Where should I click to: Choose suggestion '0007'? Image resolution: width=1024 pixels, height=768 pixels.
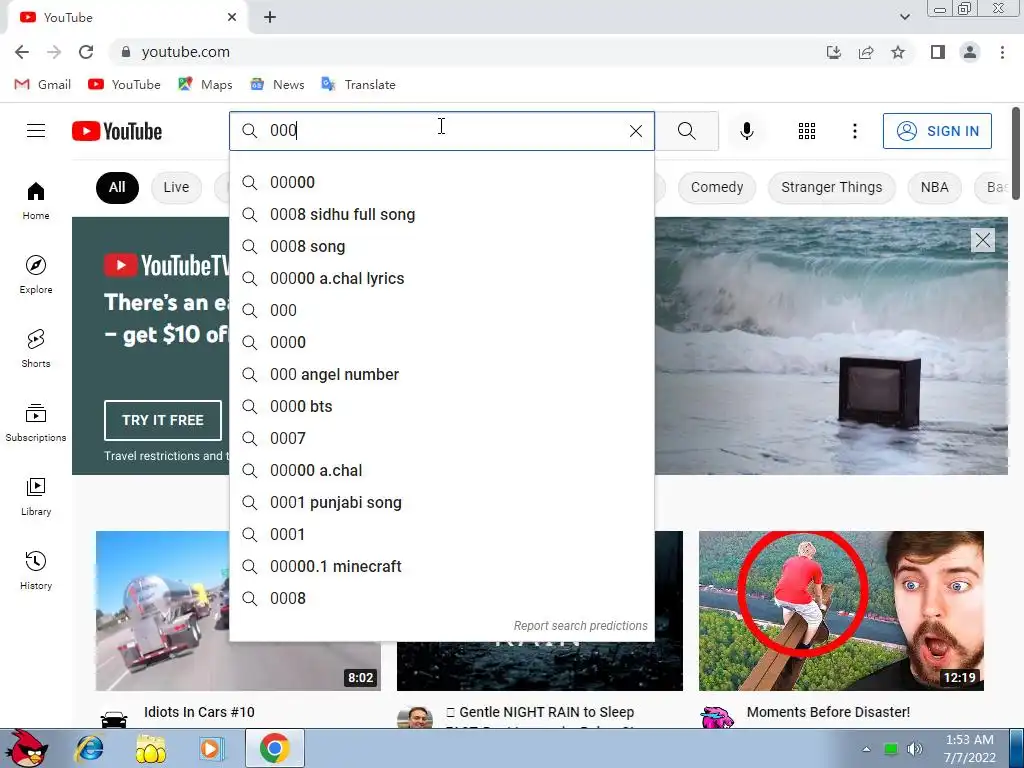point(442,438)
